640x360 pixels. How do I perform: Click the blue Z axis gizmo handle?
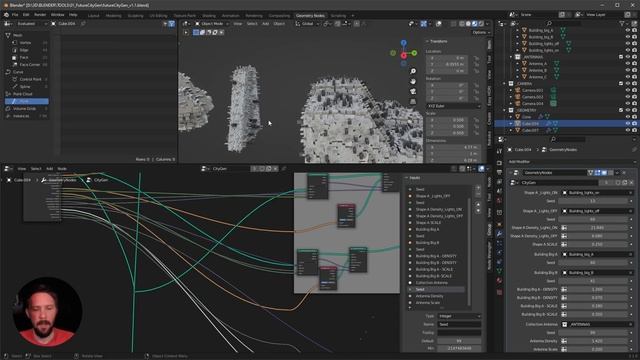click(x=403, y=42)
